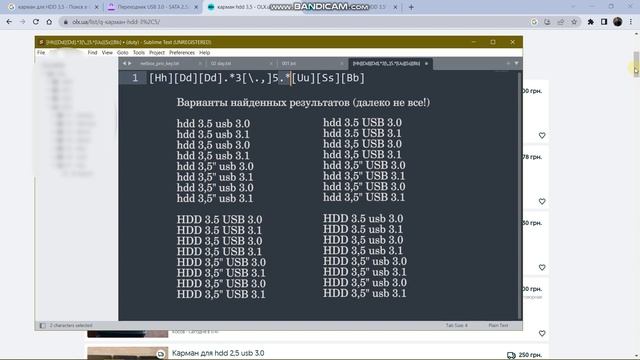Click the regex text on line 1
Image resolution: width=640 pixels, height=360 pixels.
(x=257, y=78)
